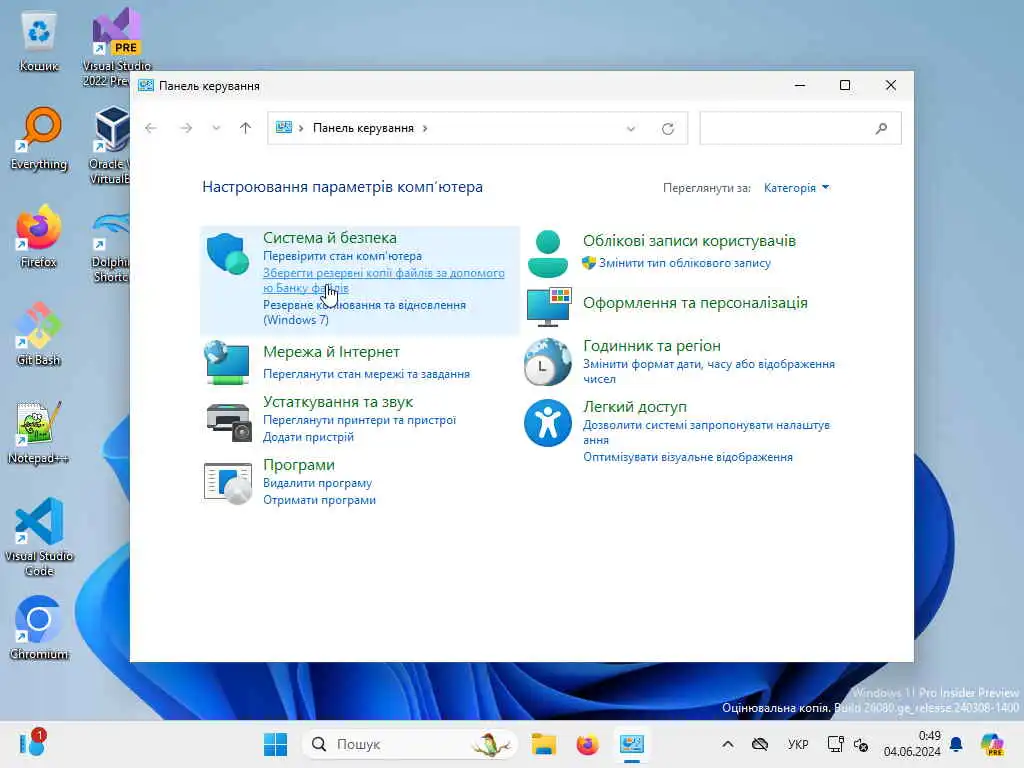
Task: Expand the address bar history dropdown
Action: point(631,129)
